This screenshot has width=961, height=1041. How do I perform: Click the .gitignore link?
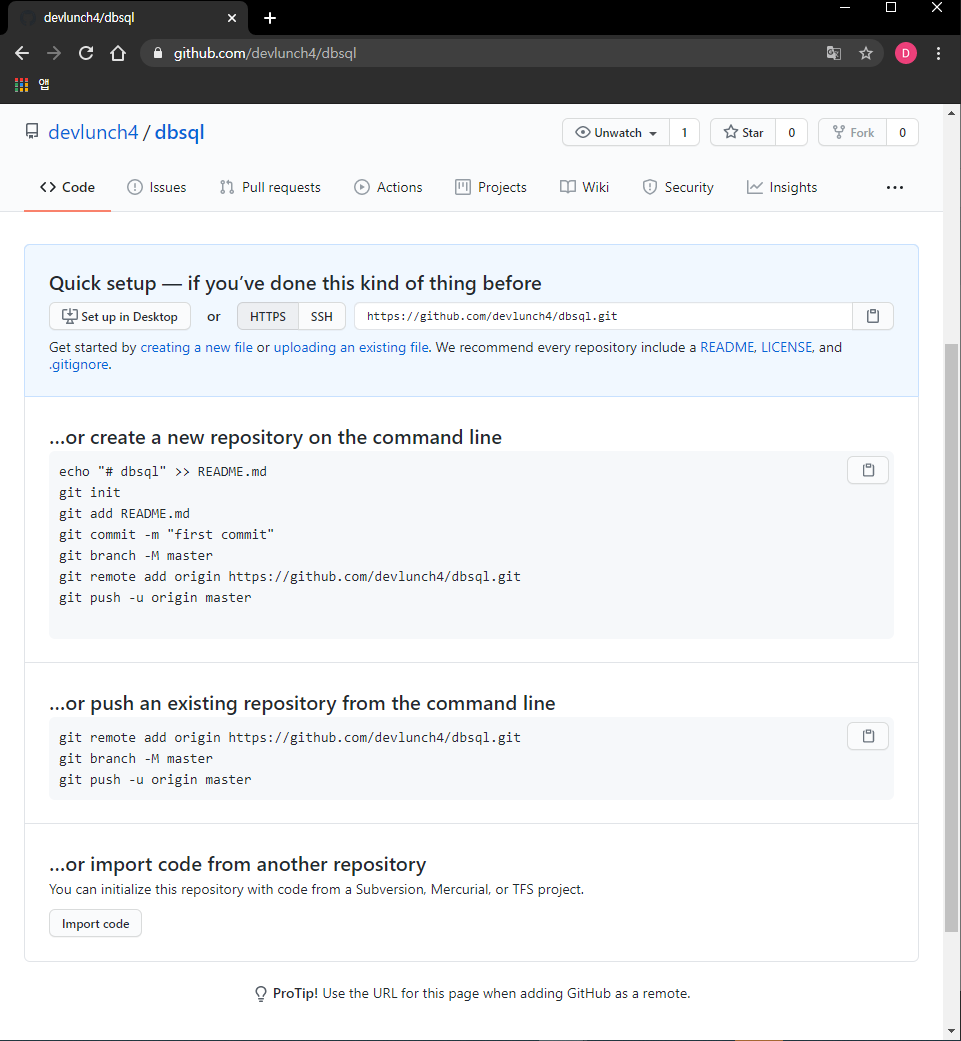point(79,364)
